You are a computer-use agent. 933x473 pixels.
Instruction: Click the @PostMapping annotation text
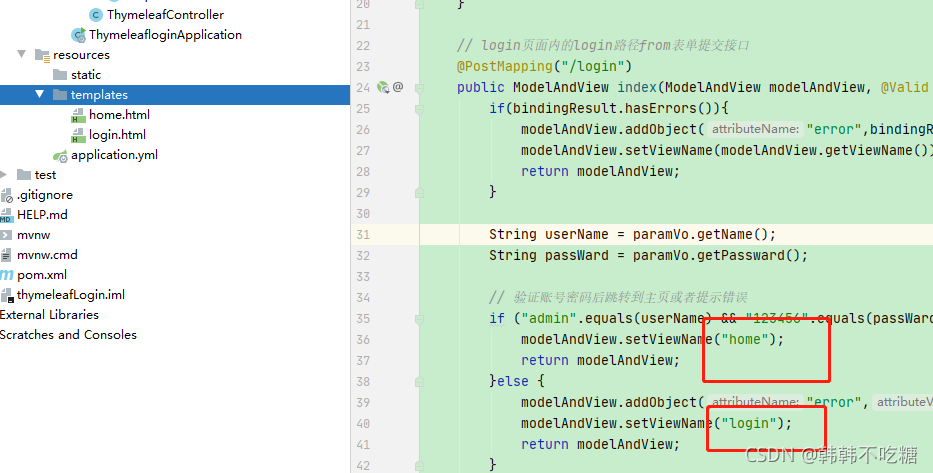505,66
